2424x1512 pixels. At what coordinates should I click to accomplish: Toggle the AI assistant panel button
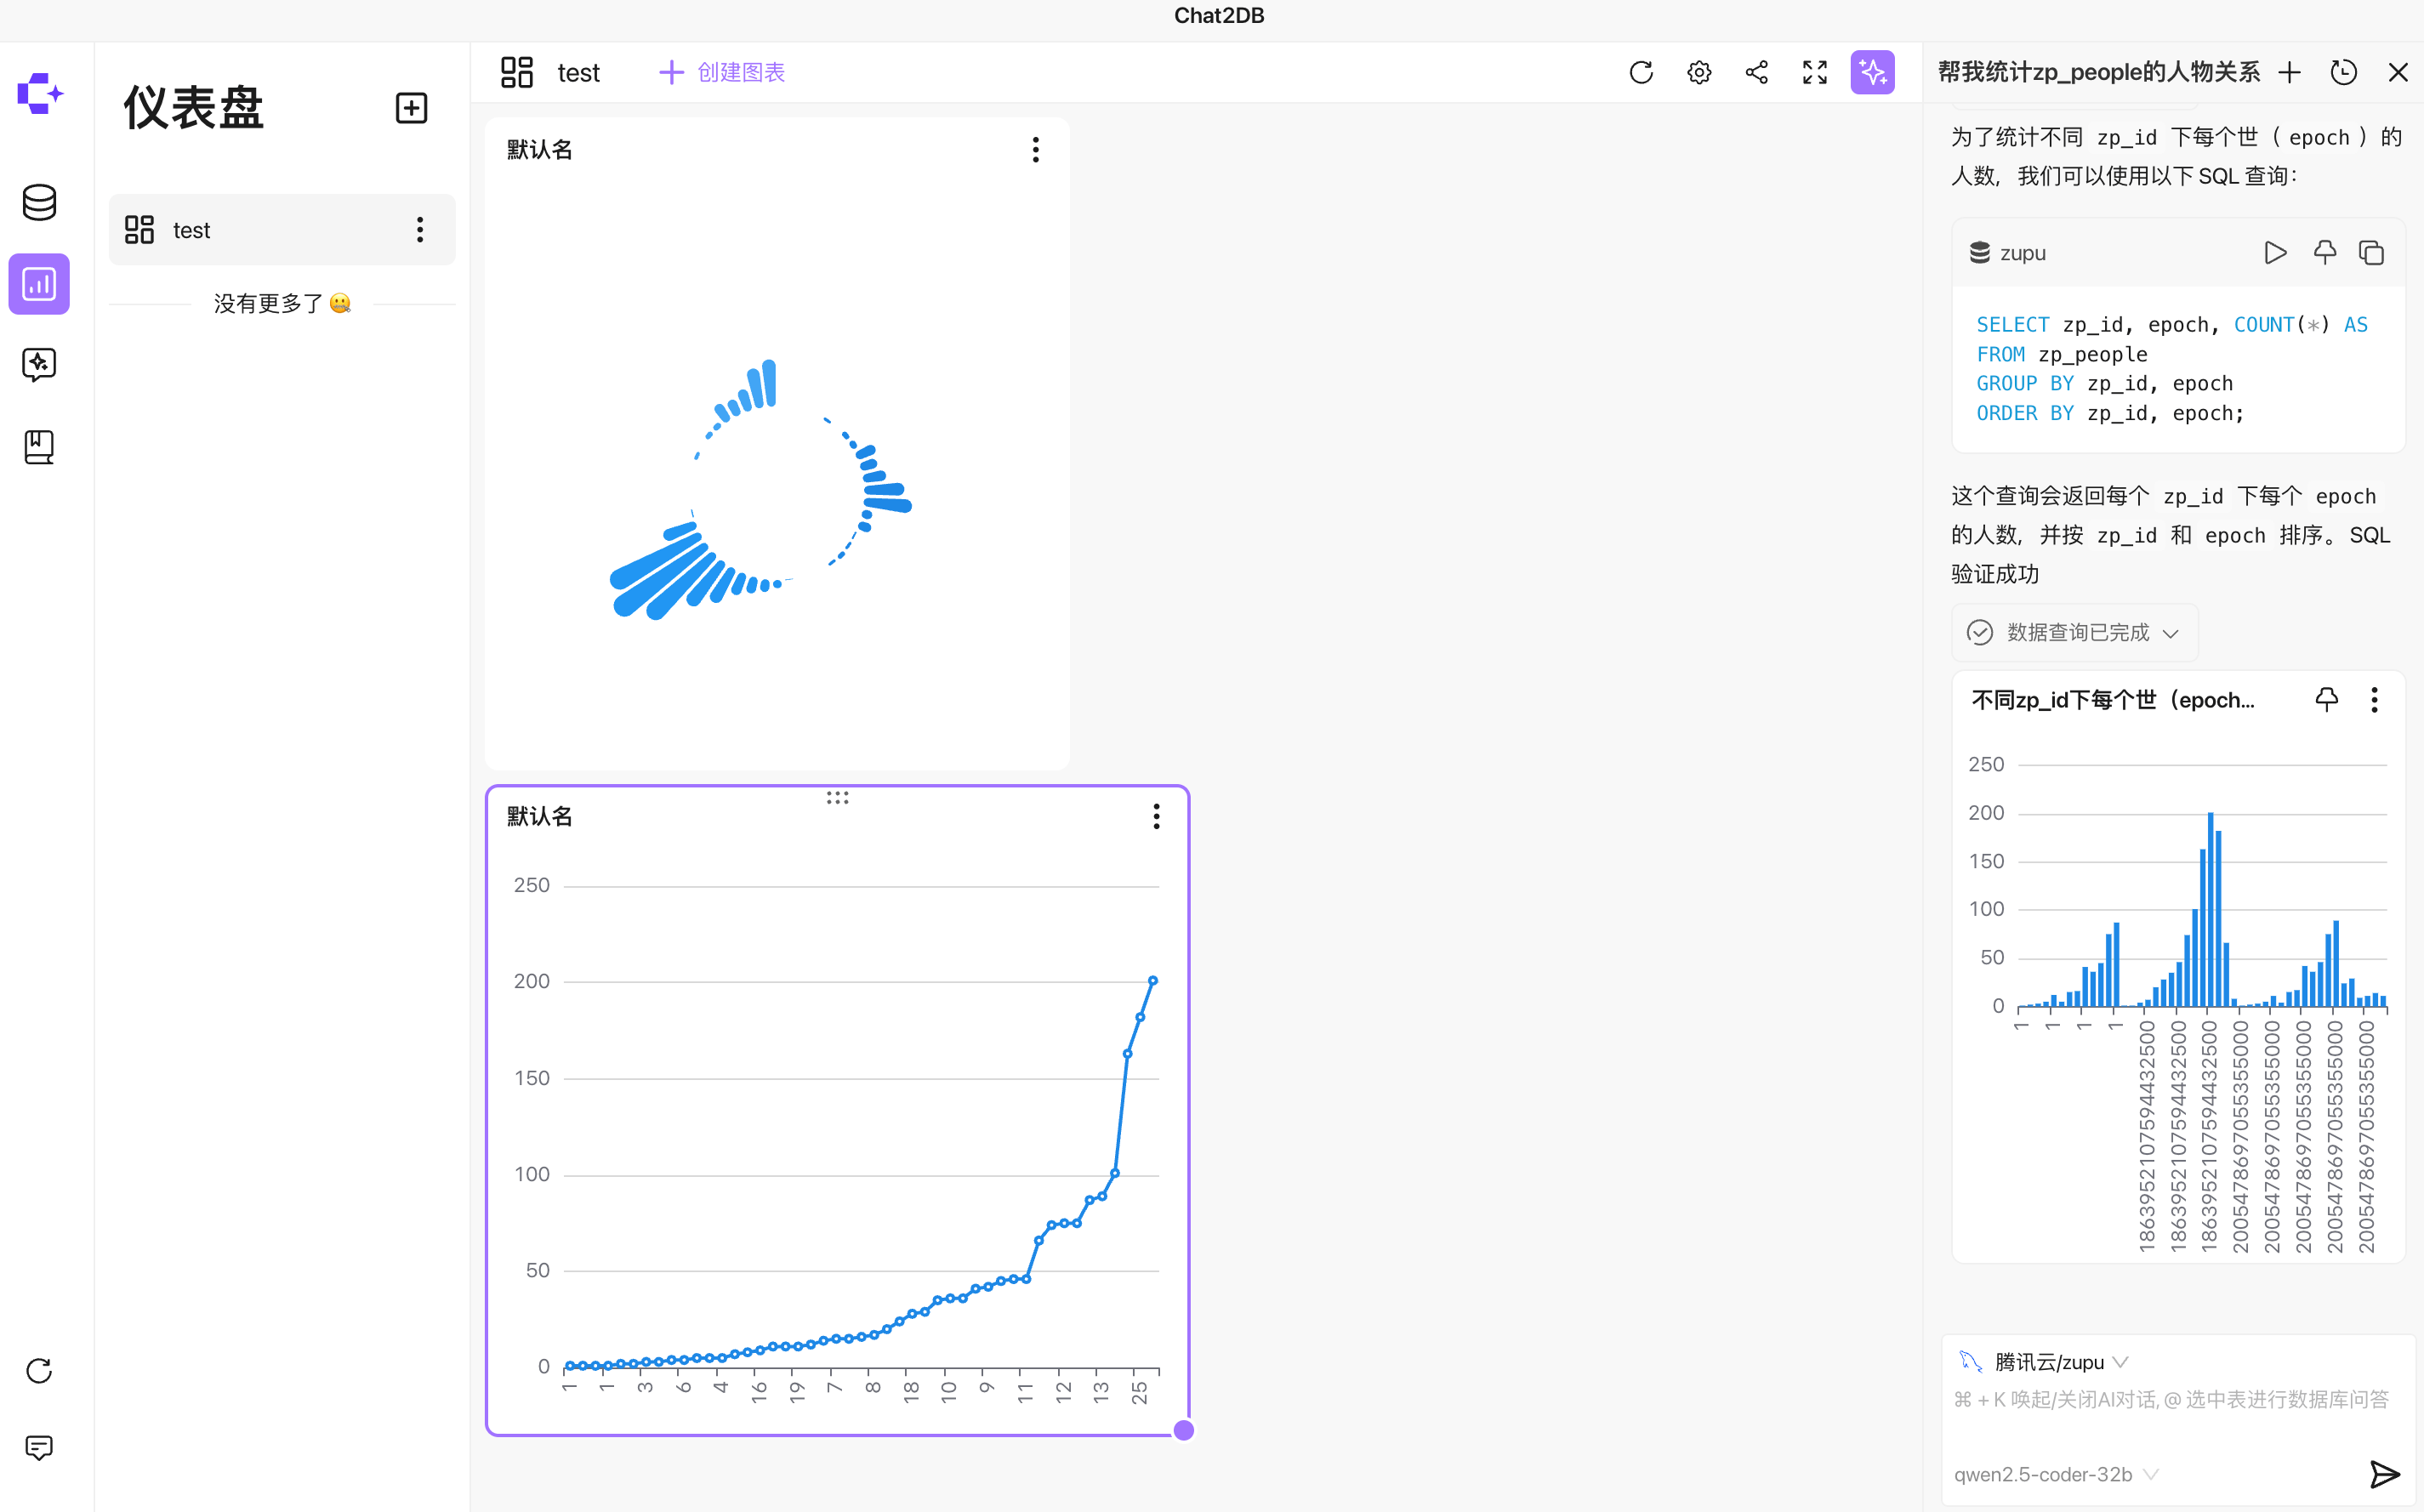pos(1872,72)
